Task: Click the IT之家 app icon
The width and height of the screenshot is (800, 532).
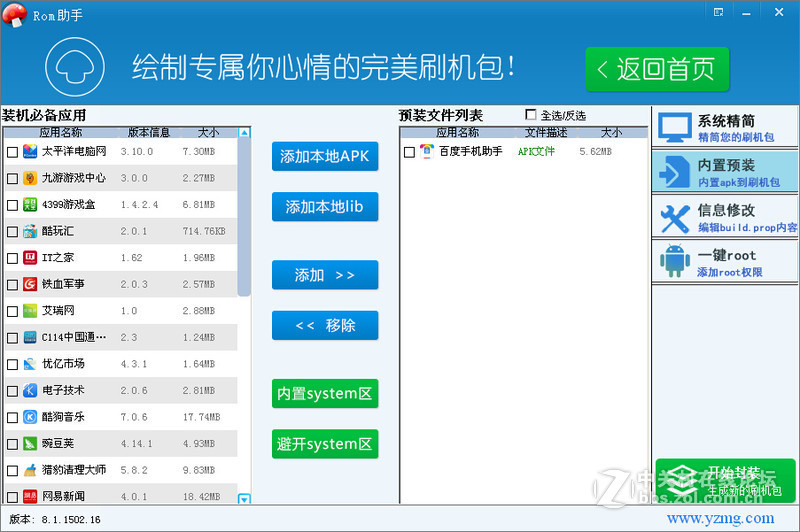Action: pos(30,258)
